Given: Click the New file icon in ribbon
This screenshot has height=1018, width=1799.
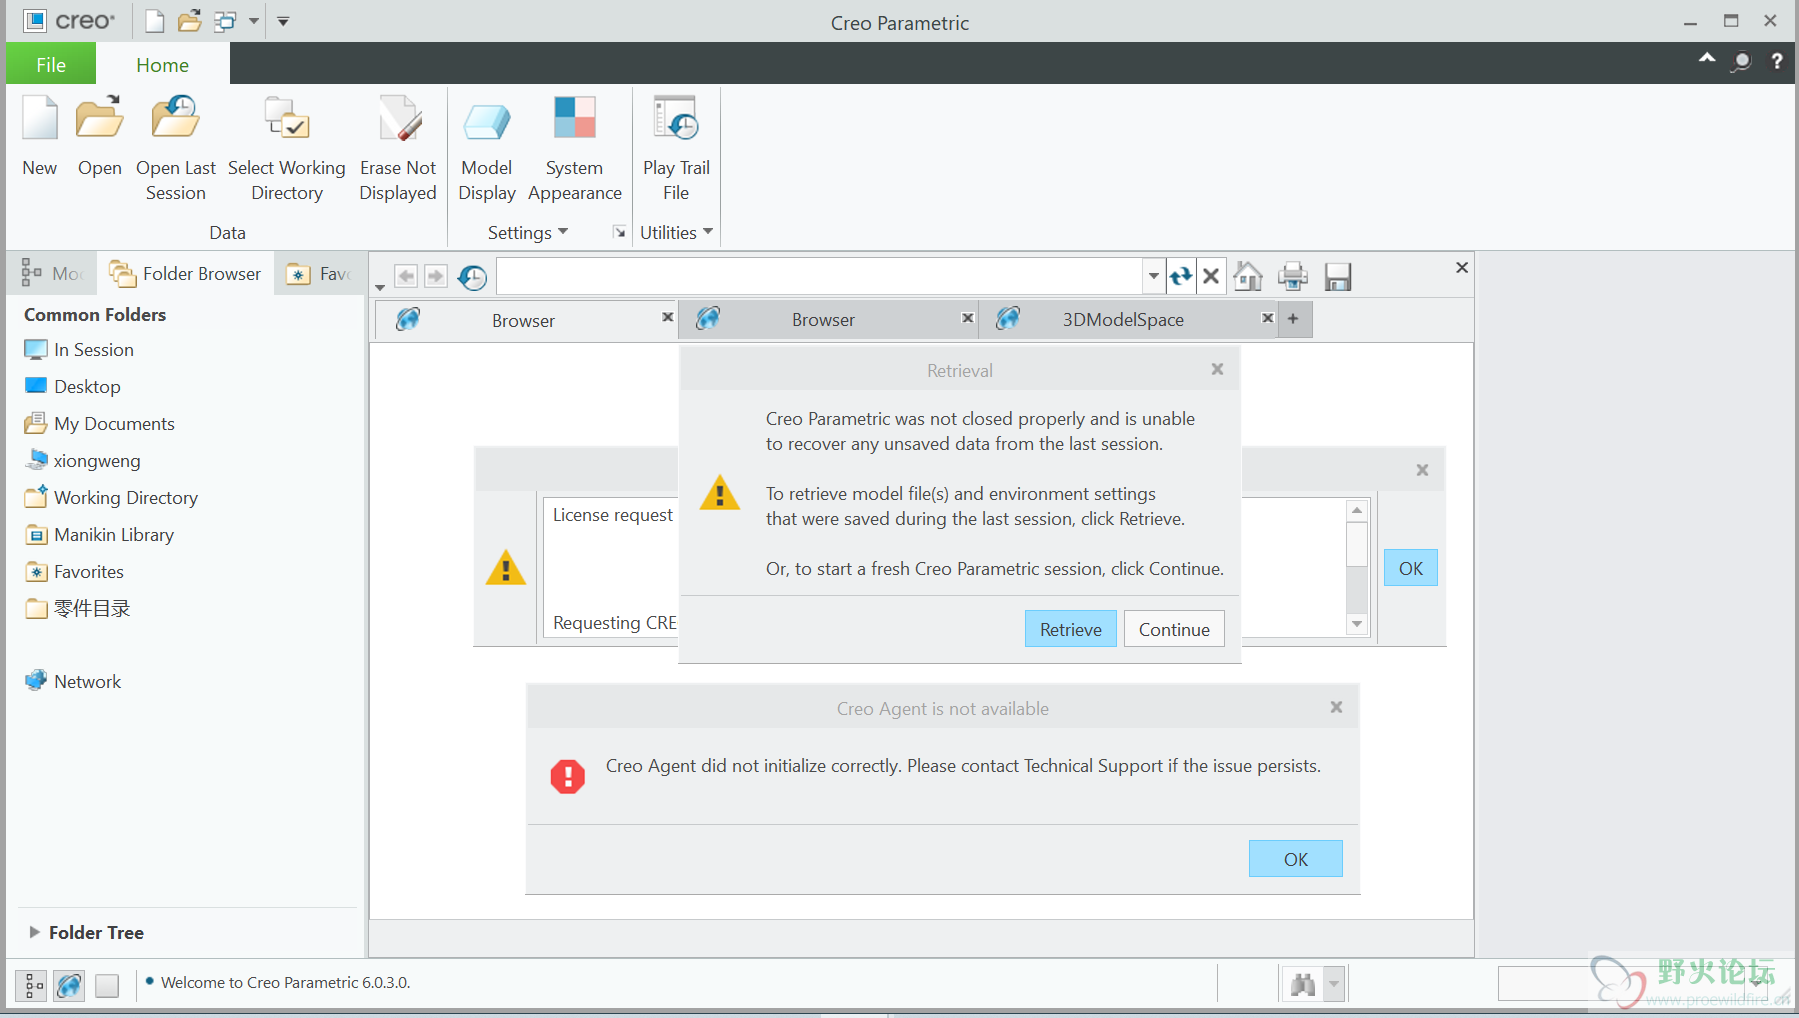Looking at the screenshot, I should (x=40, y=118).
